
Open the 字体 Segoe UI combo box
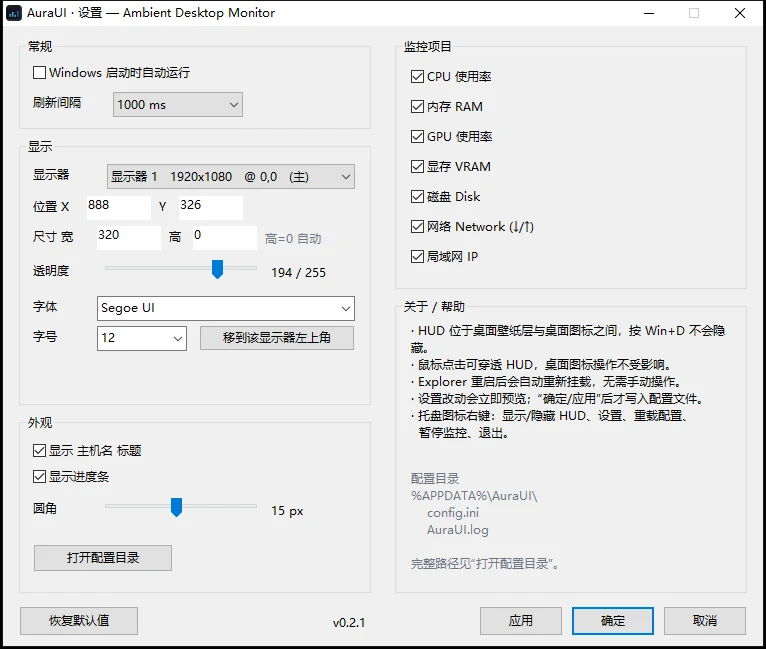(226, 308)
